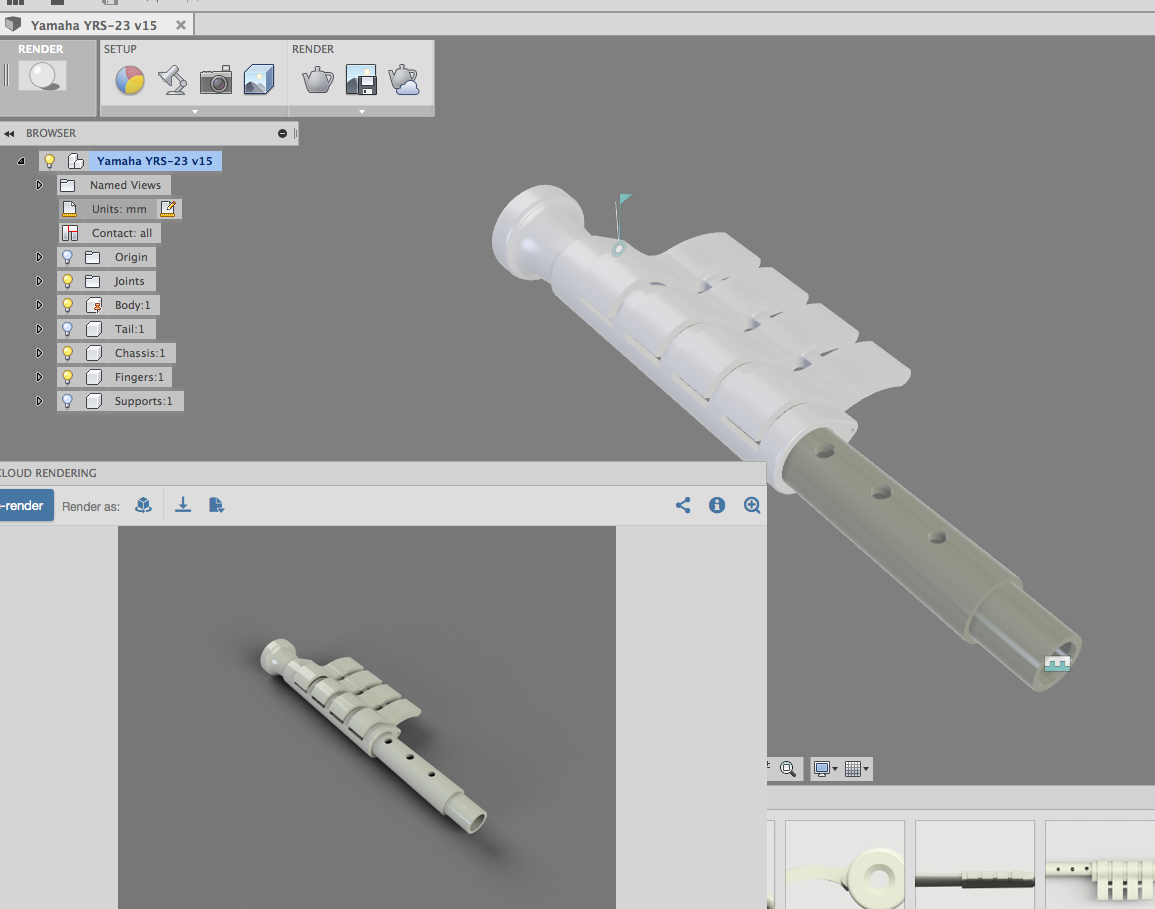This screenshot has height=909, width=1155.
Task: Select the Yamaha YRS-23 v15 document tab
Action: click(x=96, y=25)
